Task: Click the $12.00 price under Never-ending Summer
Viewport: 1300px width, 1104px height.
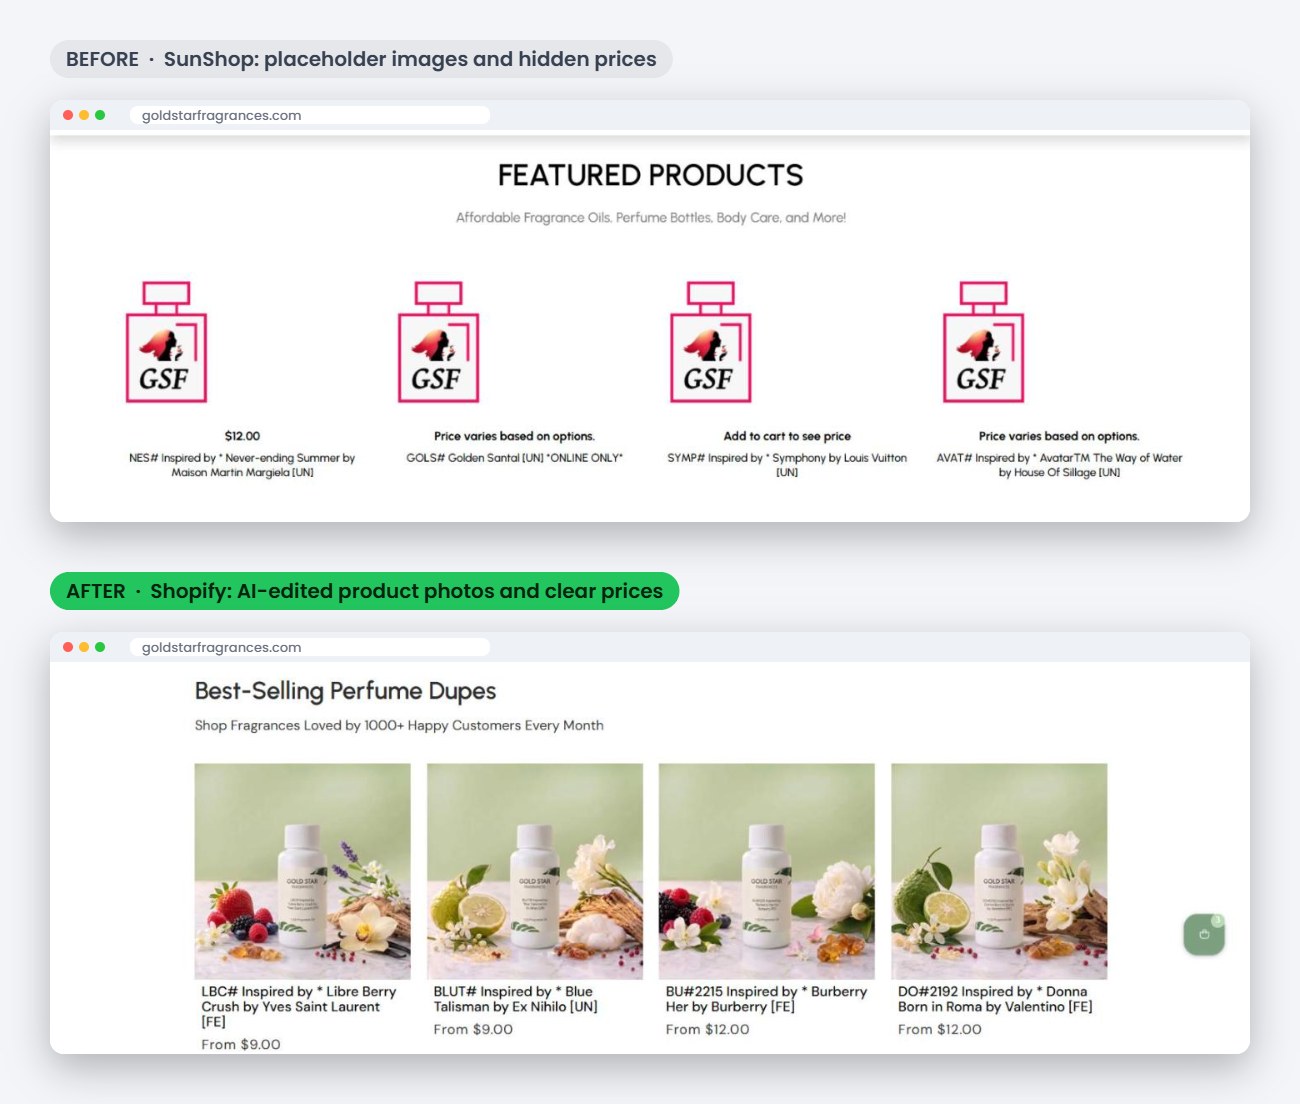Action: (x=242, y=436)
